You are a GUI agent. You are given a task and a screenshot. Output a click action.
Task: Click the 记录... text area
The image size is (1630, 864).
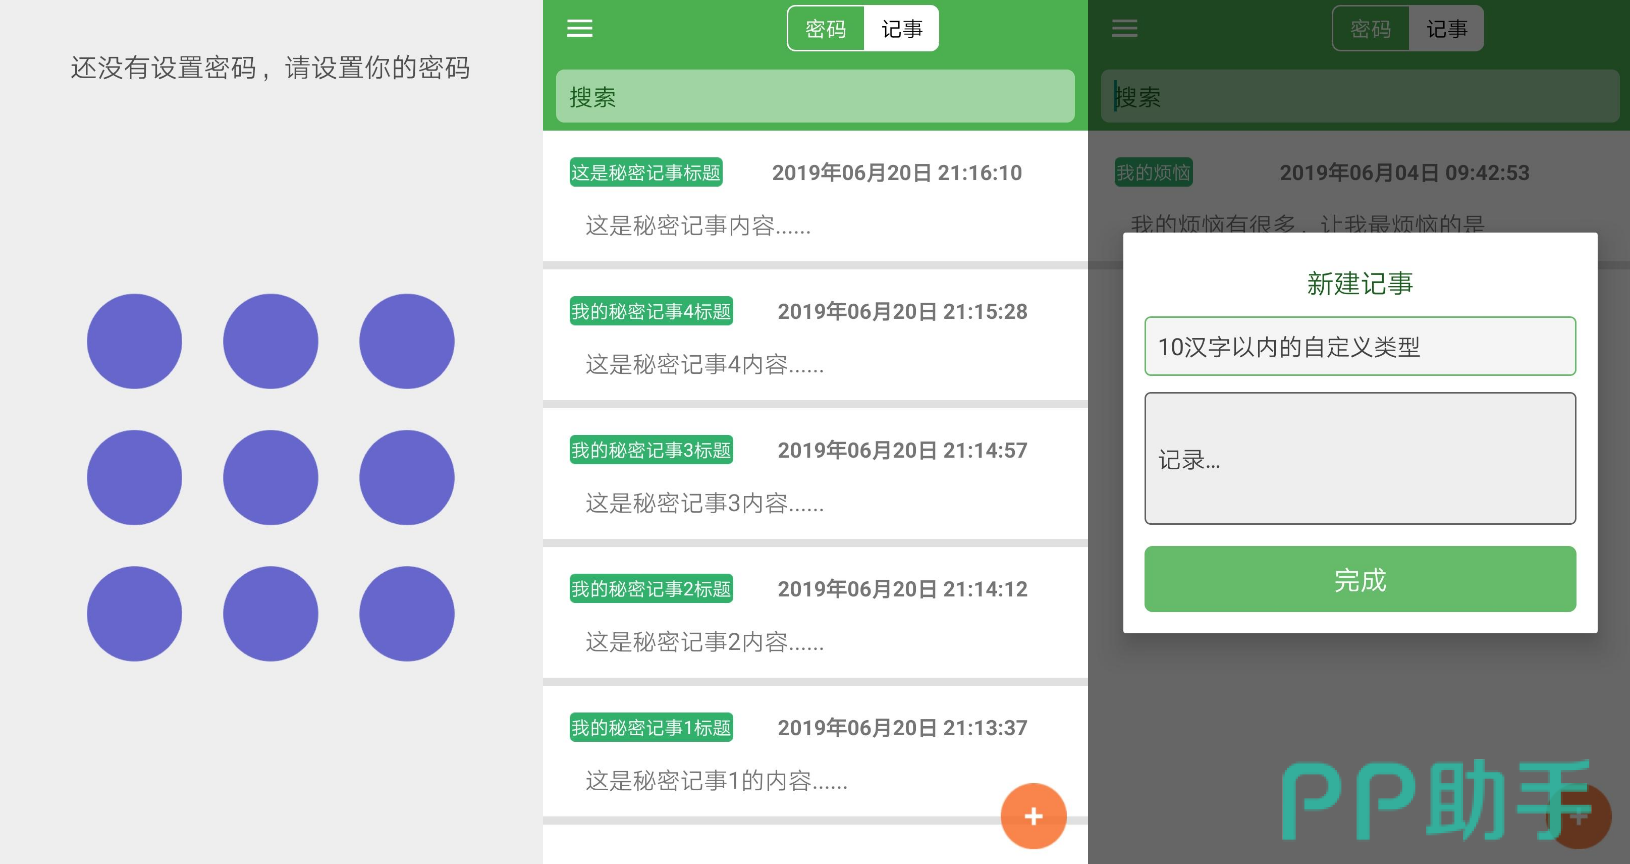point(1359,459)
